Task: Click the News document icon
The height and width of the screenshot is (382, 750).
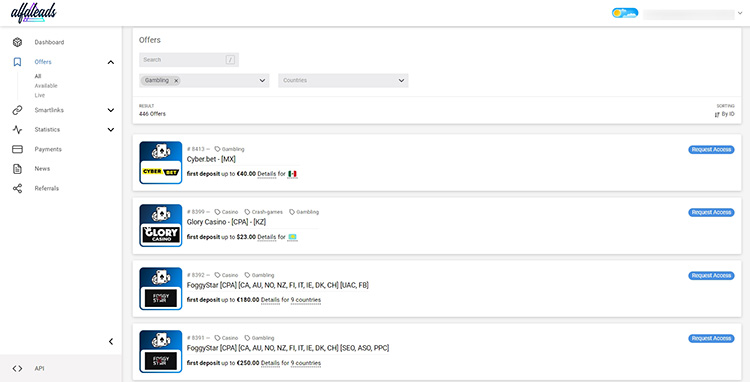Action: click(17, 169)
